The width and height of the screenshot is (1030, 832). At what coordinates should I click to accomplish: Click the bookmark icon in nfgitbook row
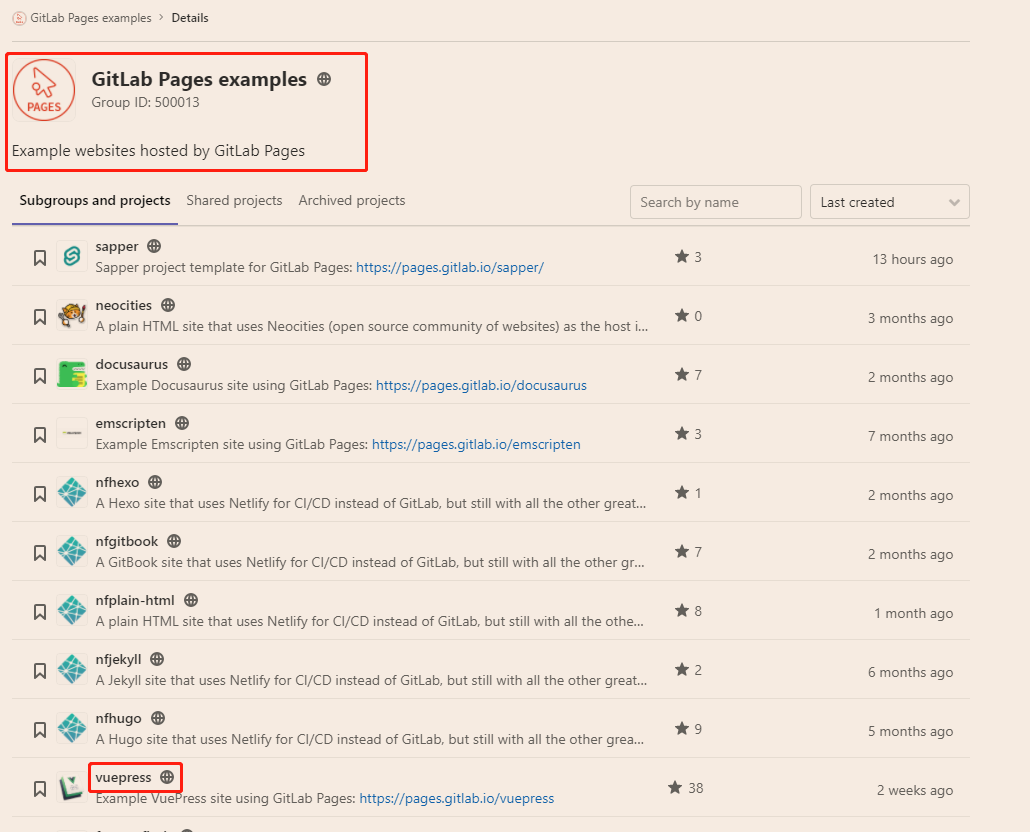coord(40,554)
